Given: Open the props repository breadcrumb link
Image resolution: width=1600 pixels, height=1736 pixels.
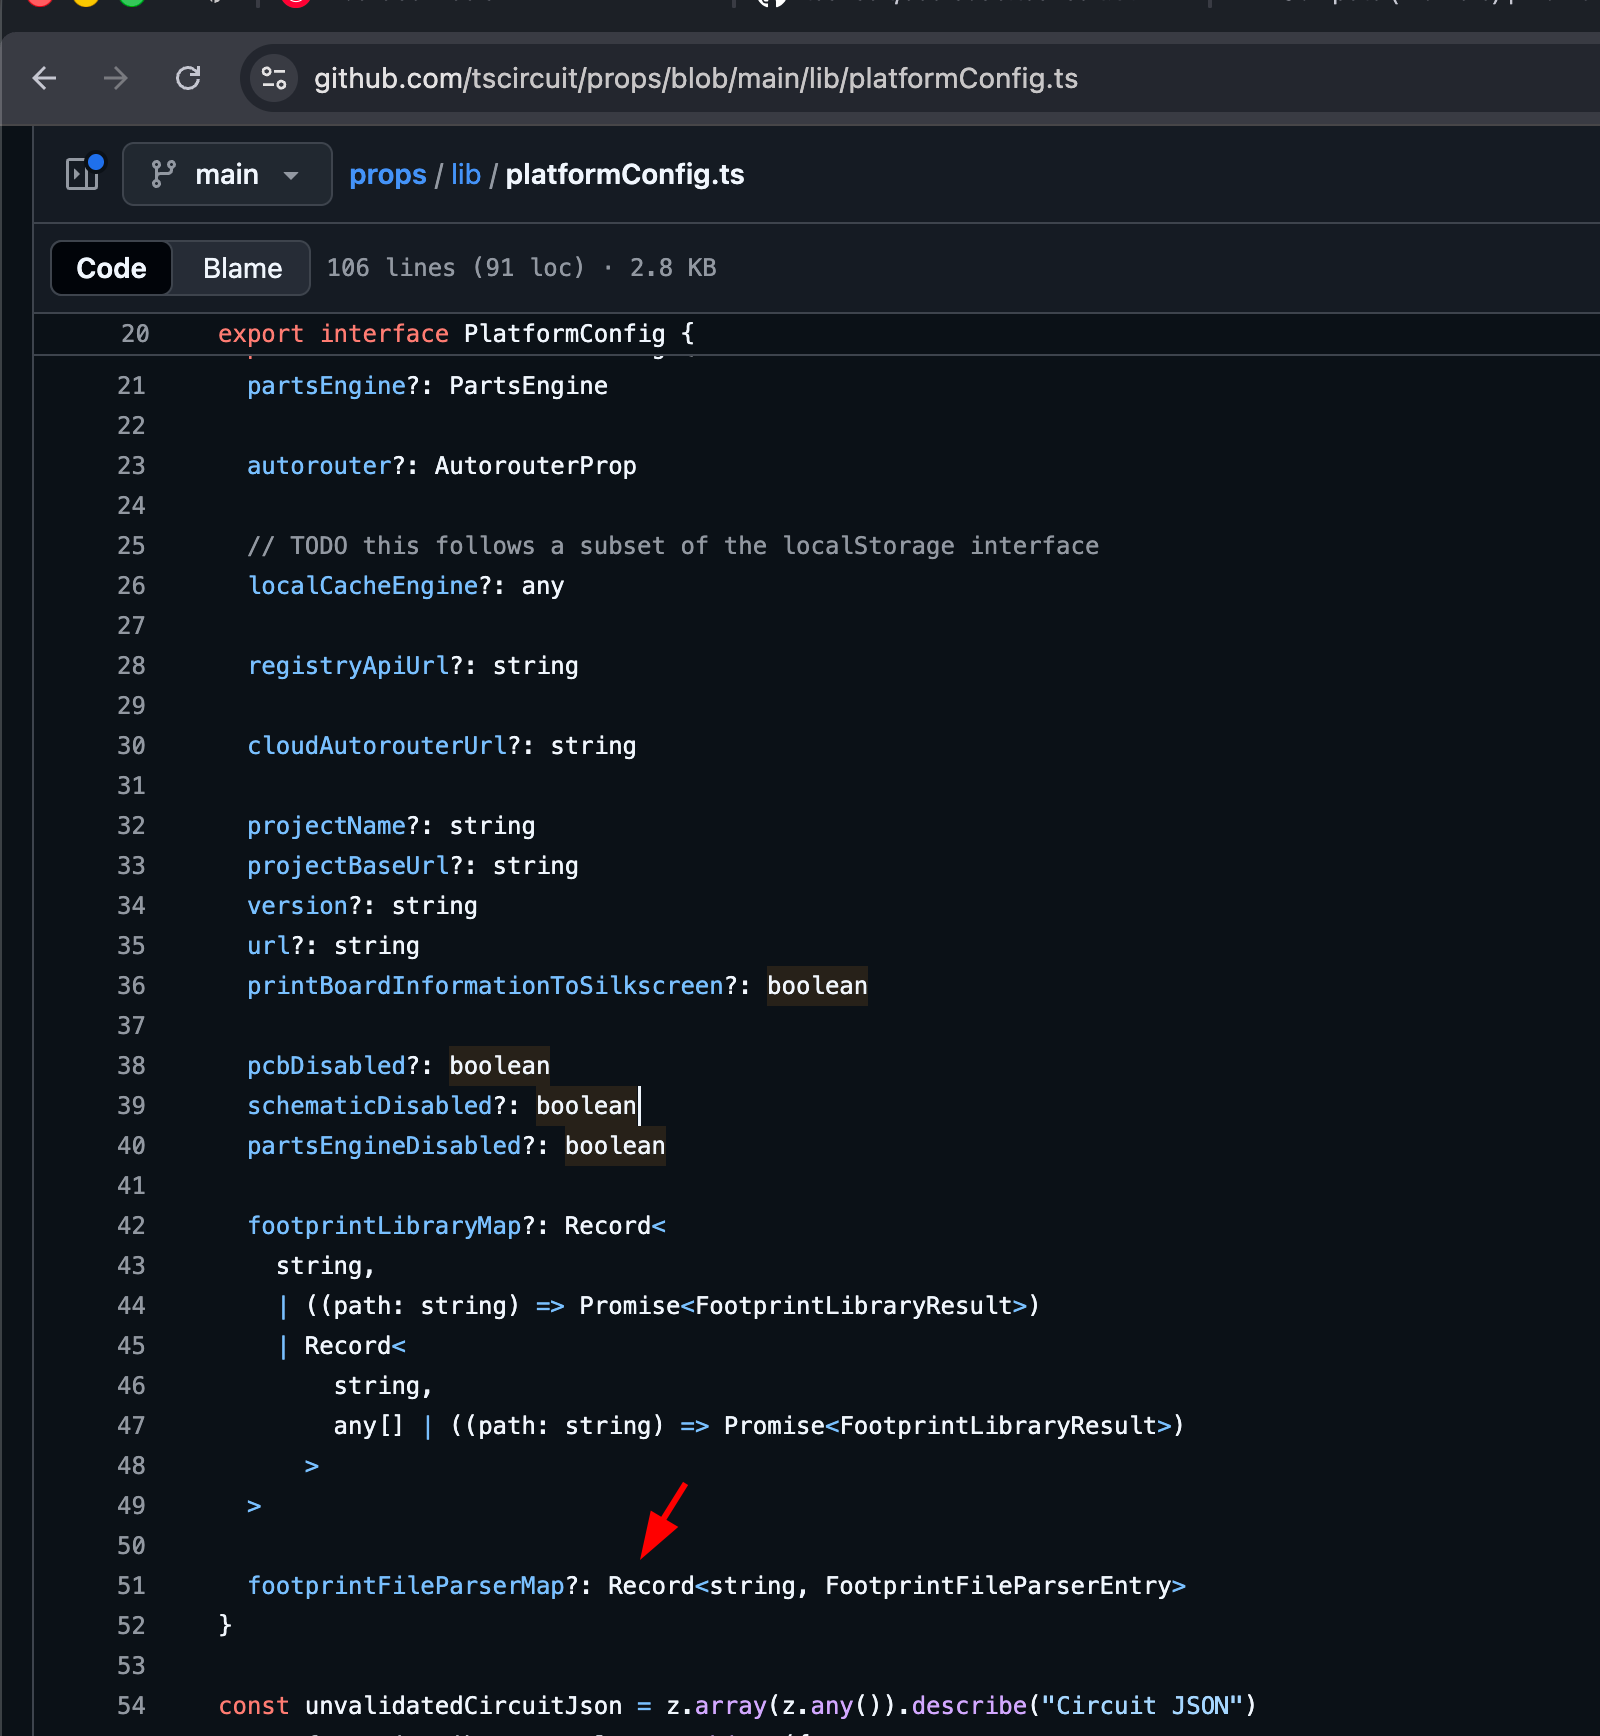Looking at the screenshot, I should point(387,174).
